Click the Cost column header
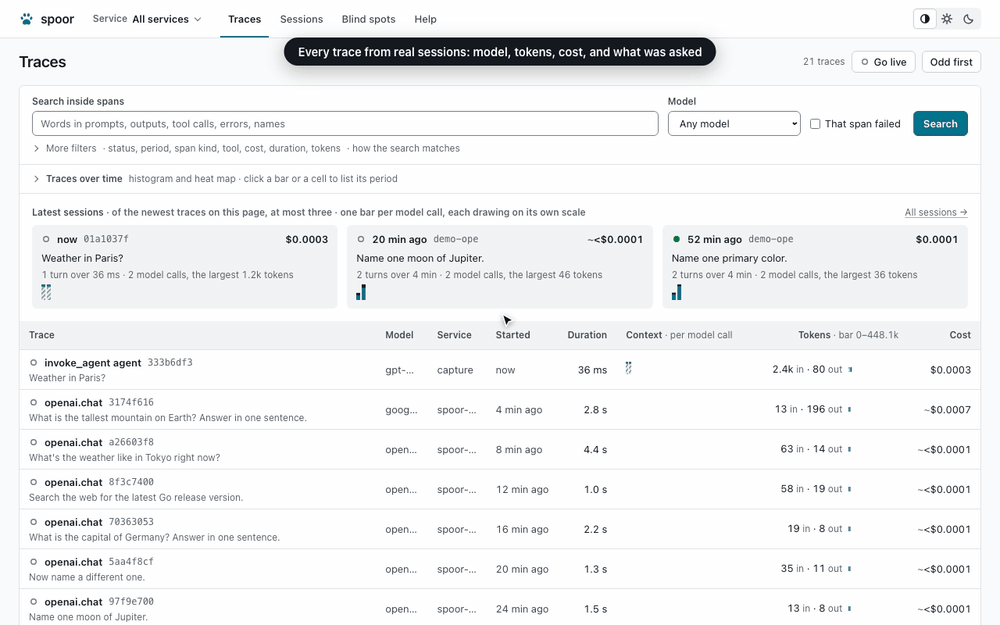 click(960, 335)
